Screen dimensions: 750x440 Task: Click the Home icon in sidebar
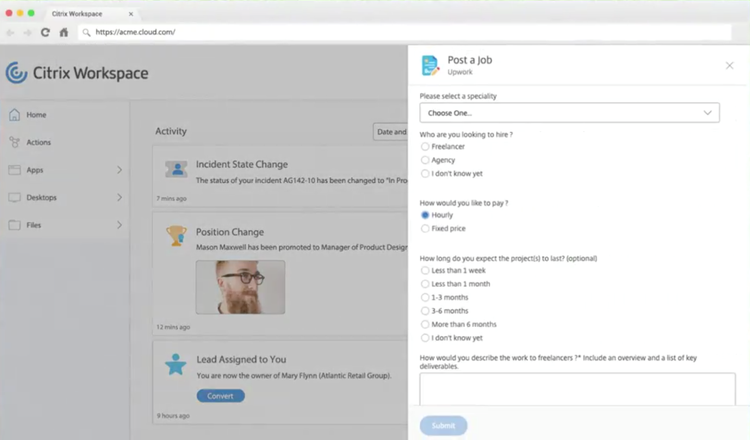14,114
